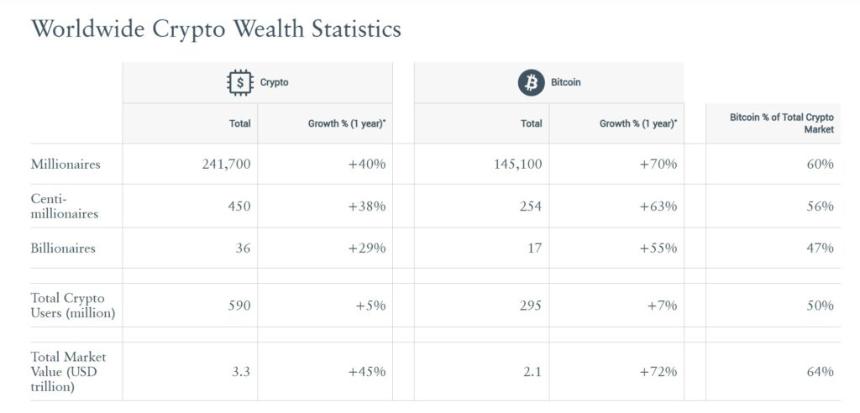
Task: Click the Worldwide Crypto Wealth Statistics heading
Action: point(216,29)
